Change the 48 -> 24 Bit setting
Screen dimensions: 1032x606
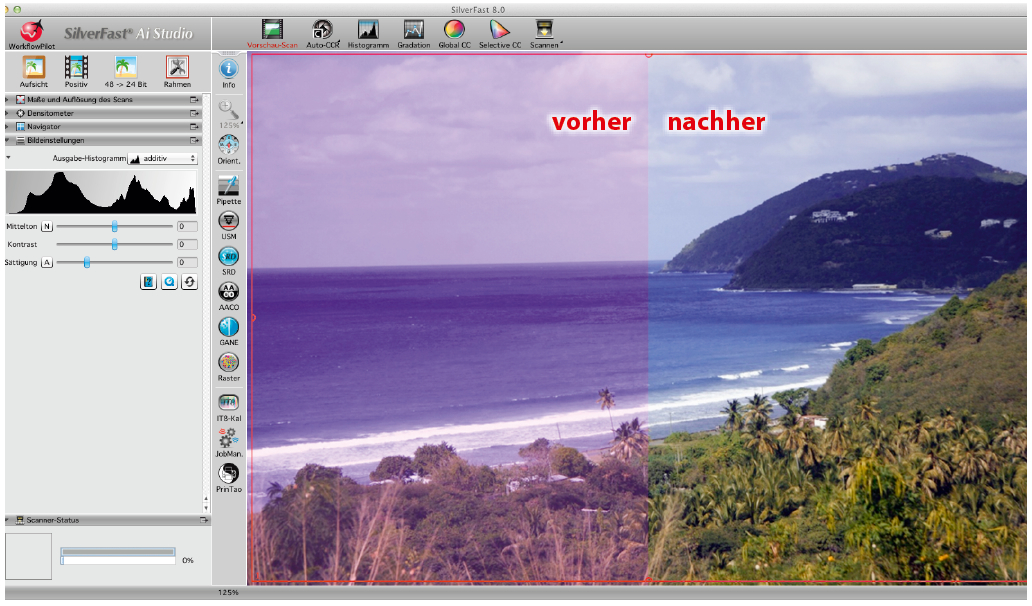[125, 72]
